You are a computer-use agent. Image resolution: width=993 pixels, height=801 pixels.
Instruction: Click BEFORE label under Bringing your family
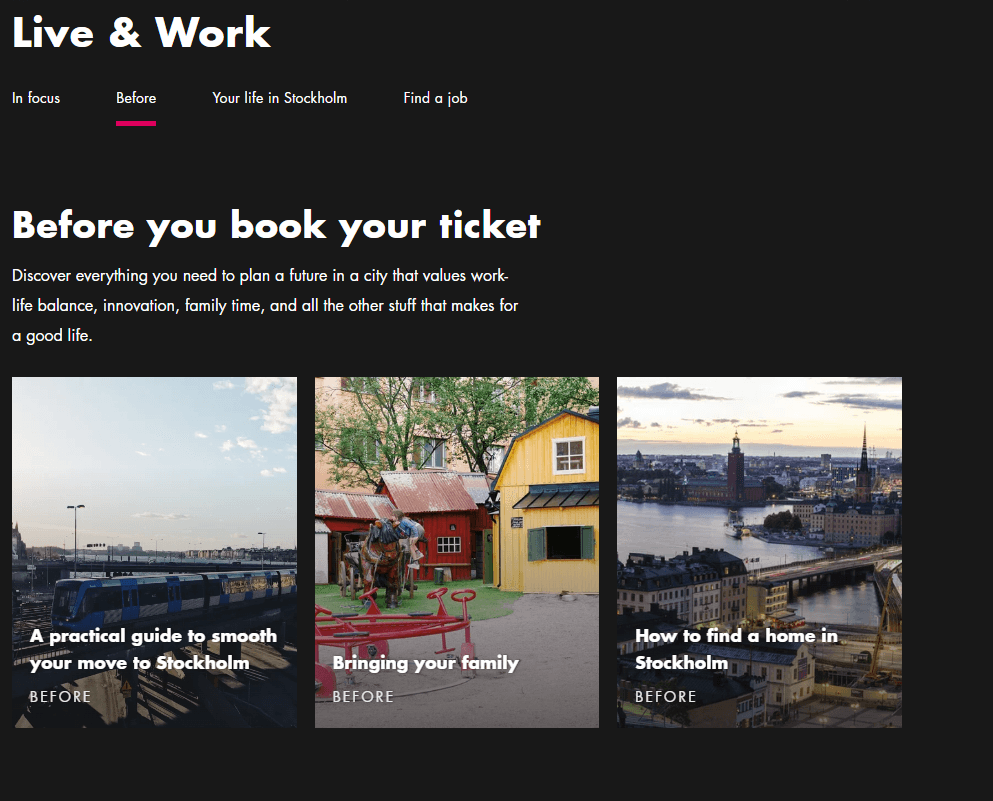pos(363,696)
